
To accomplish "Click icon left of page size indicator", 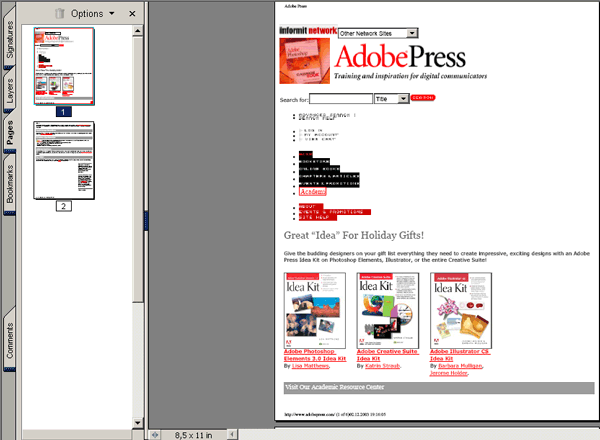I will click(155, 435).
